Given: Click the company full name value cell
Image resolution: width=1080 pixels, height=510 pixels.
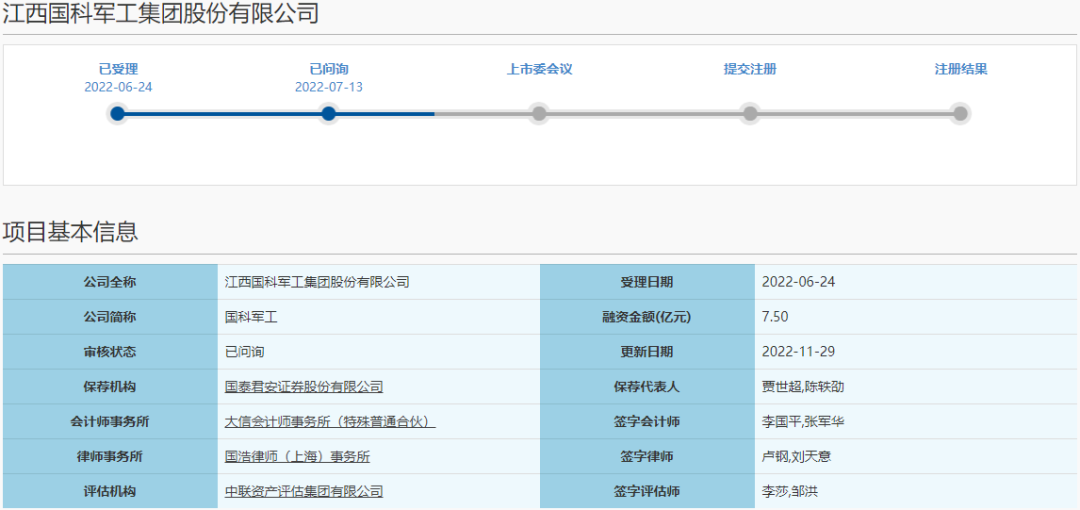Looking at the screenshot, I should 379,282.
